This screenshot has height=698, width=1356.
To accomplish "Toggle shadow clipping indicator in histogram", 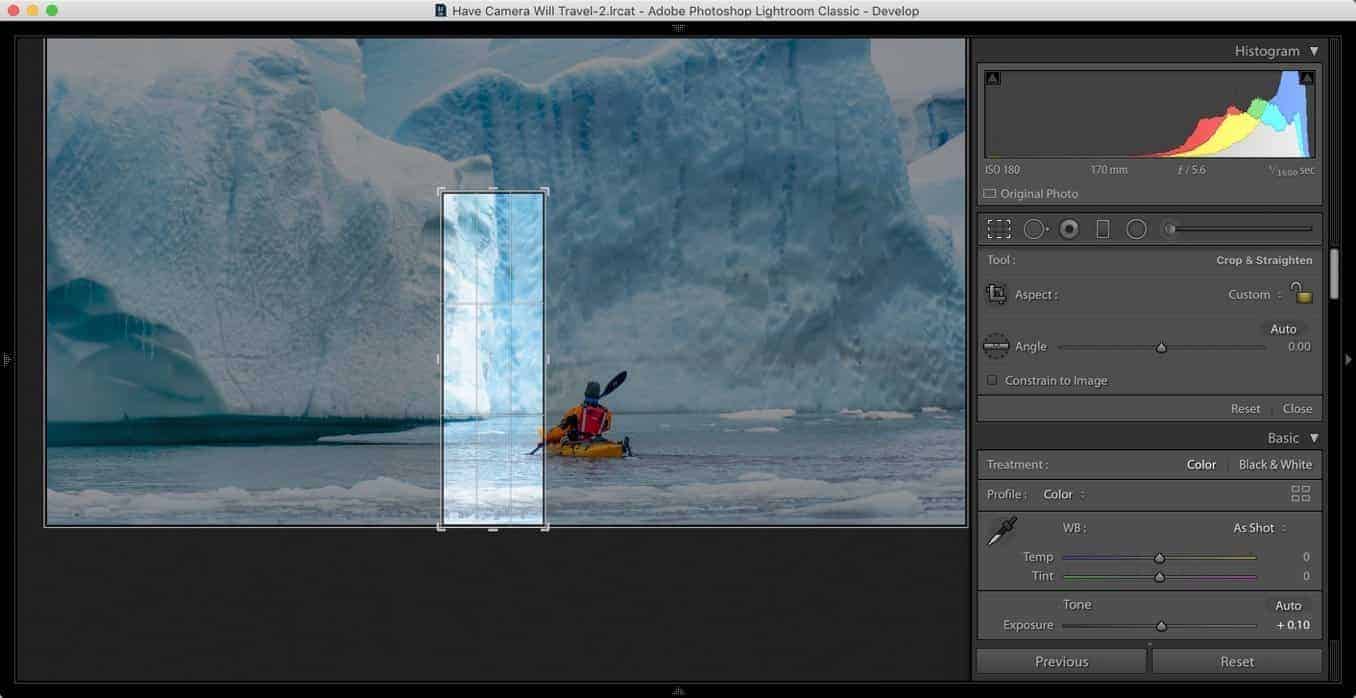I will (x=992, y=78).
